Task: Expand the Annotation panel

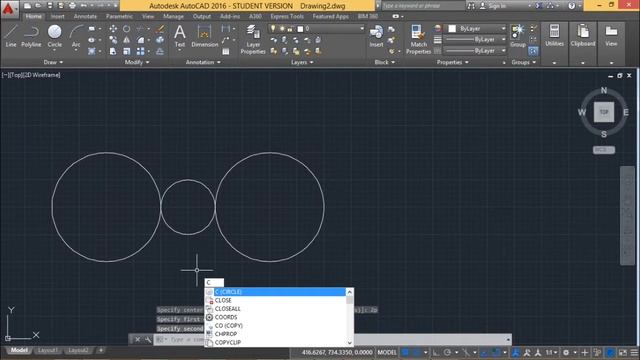Action: coord(203,62)
